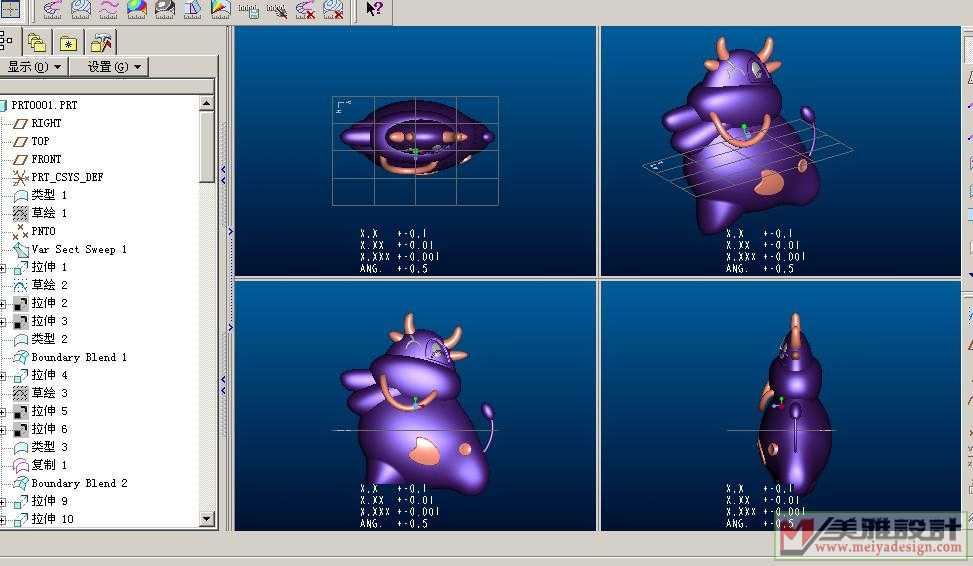Image resolution: width=973 pixels, height=566 pixels.
Task: Click the delete all curvature icon with red X
Action: pos(305,9)
